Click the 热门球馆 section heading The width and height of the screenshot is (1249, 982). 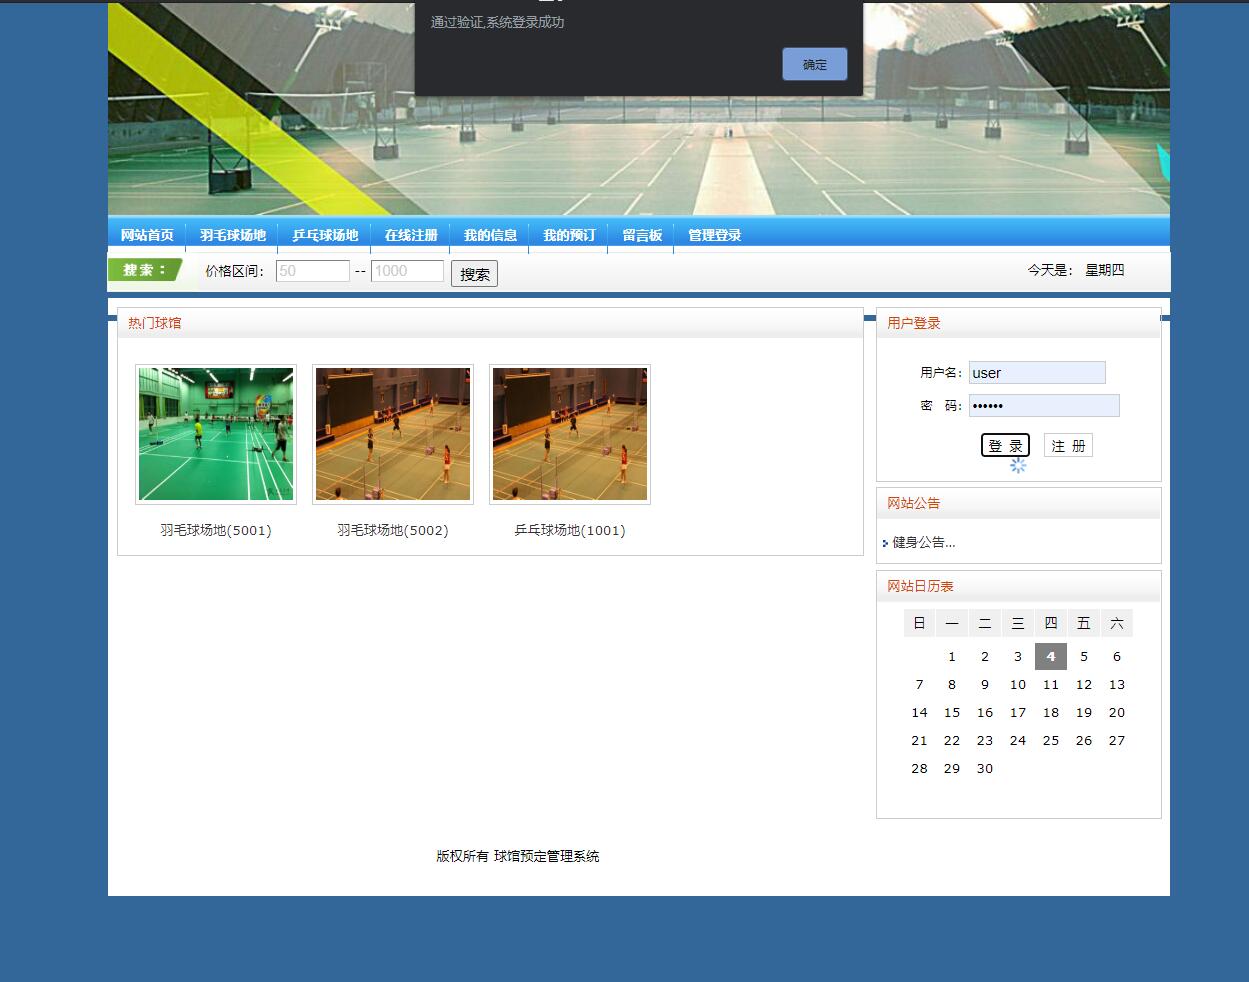coord(155,323)
